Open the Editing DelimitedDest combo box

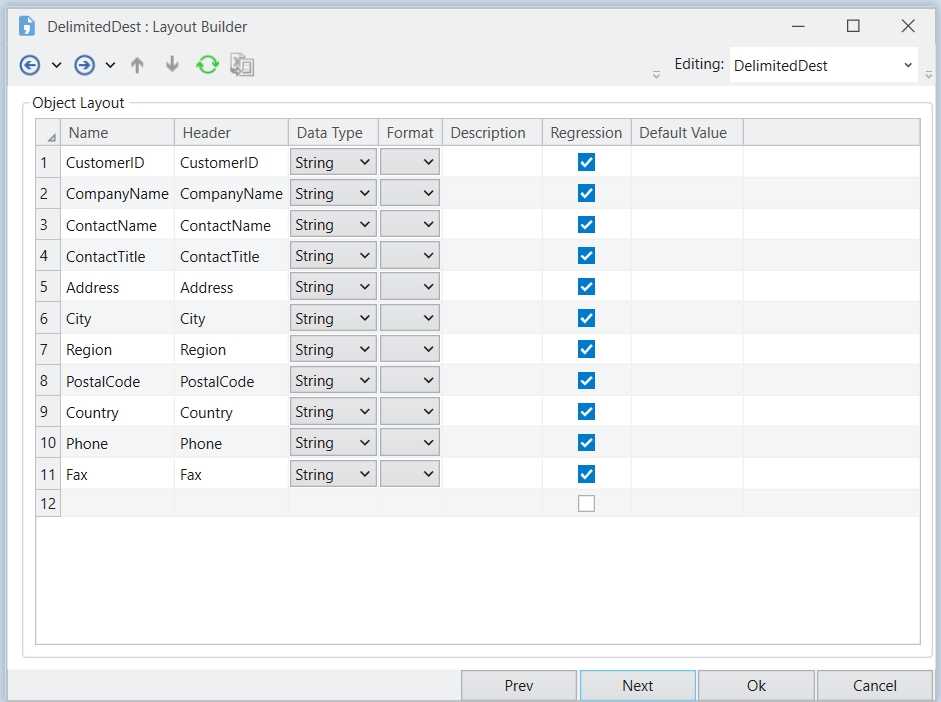823,65
